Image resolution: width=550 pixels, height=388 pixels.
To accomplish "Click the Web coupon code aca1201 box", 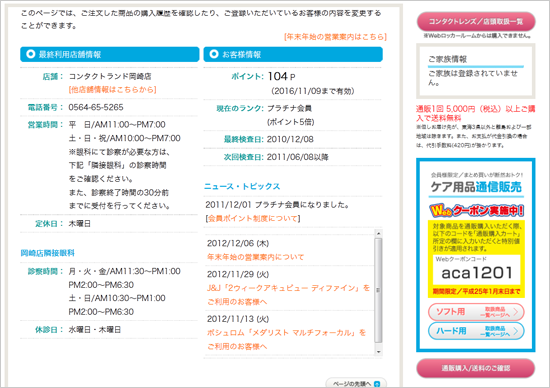I will 476,269.
